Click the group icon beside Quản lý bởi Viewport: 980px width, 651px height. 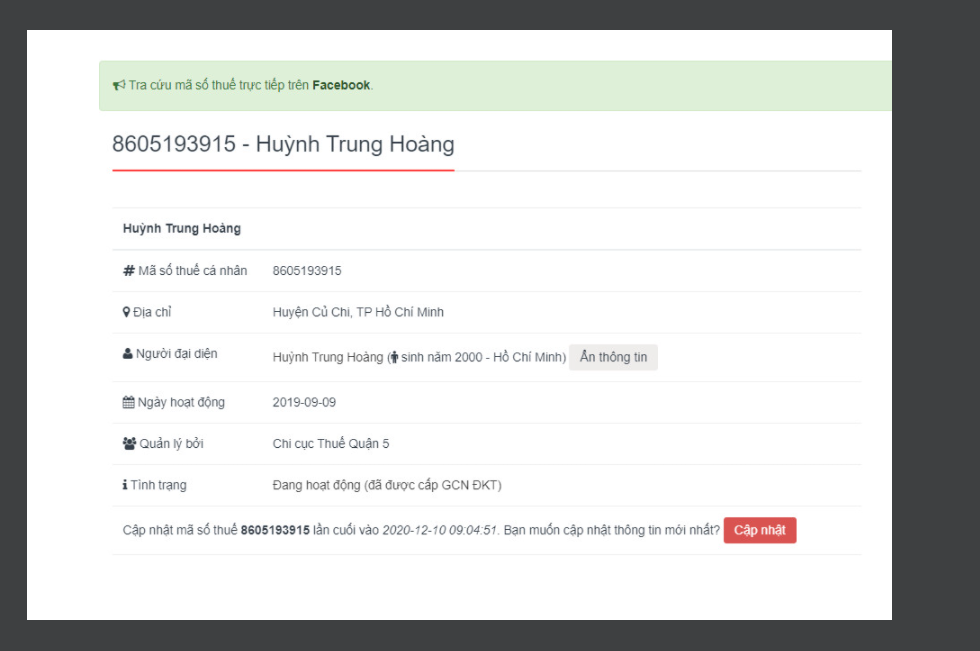129,444
